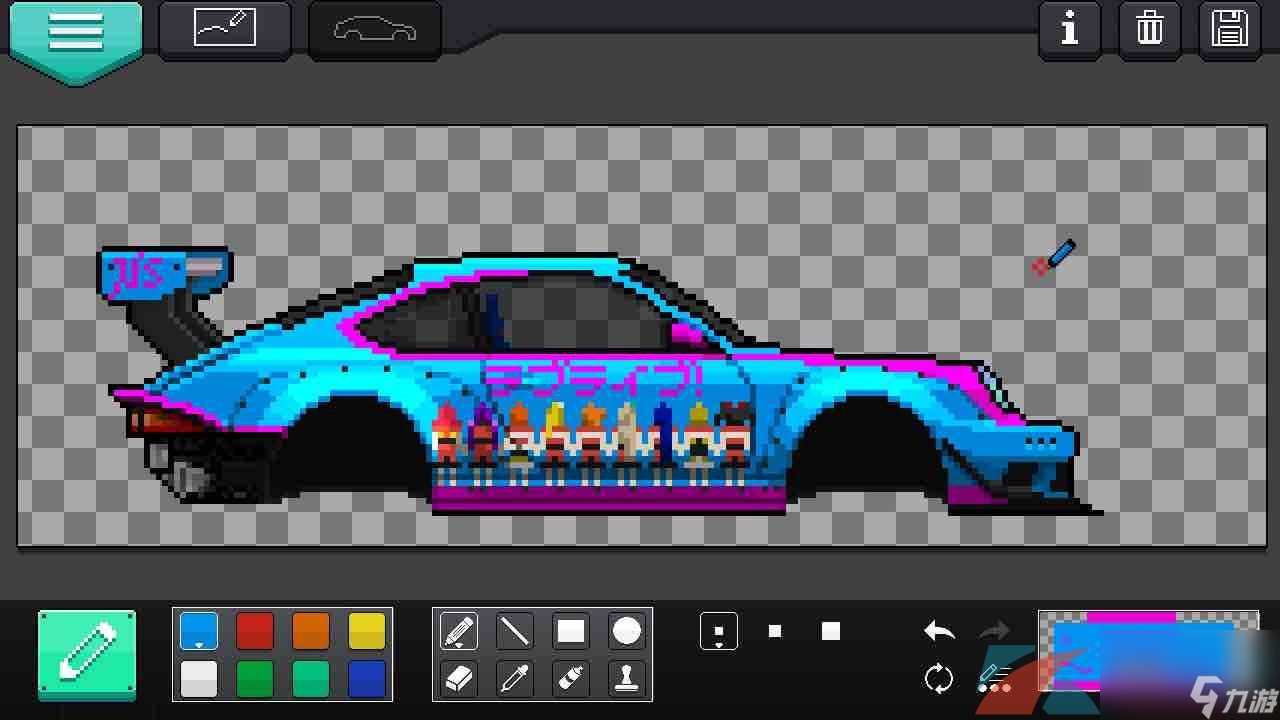Select the pencil drawing tool
This screenshot has height=720, width=1280.
tap(459, 632)
